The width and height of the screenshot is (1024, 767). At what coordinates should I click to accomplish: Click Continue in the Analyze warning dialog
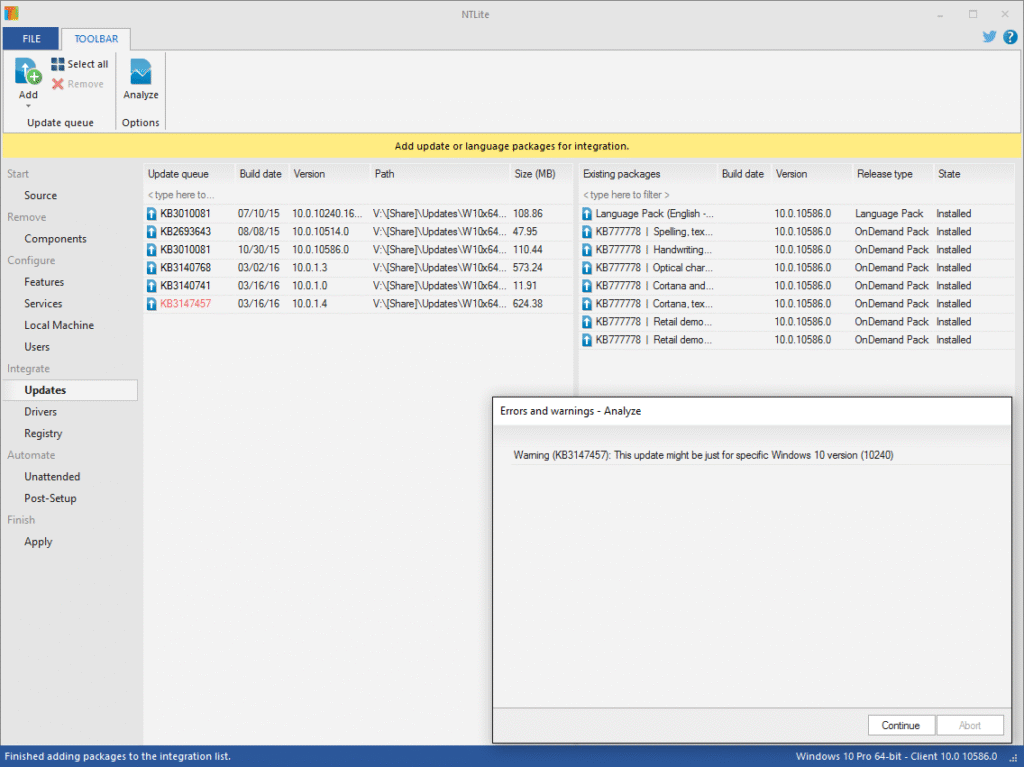[x=901, y=725]
